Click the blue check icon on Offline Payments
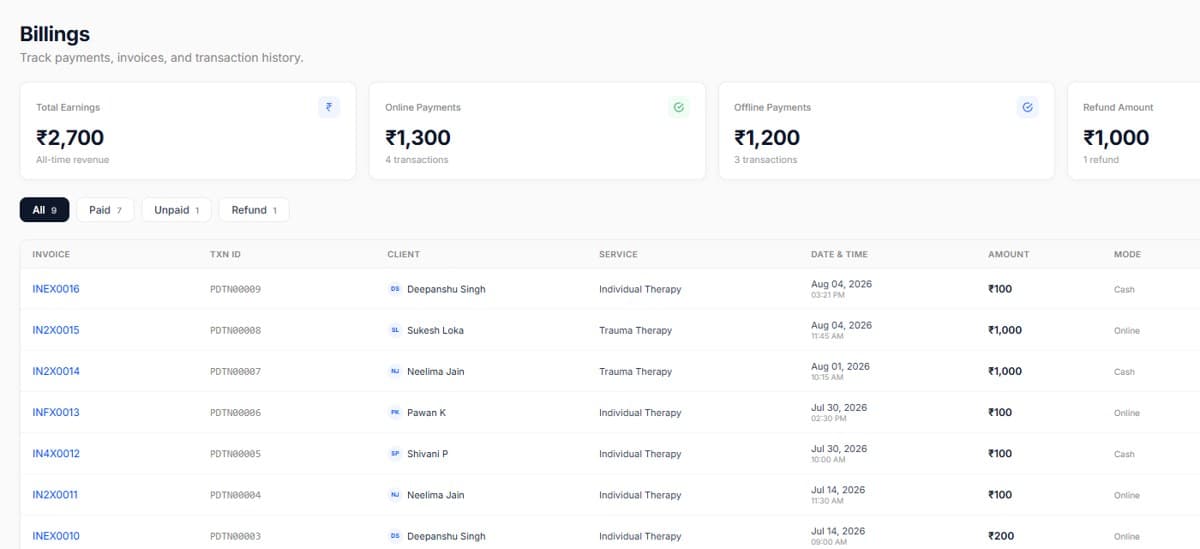Image resolution: width=1200 pixels, height=549 pixels. pos(1027,107)
